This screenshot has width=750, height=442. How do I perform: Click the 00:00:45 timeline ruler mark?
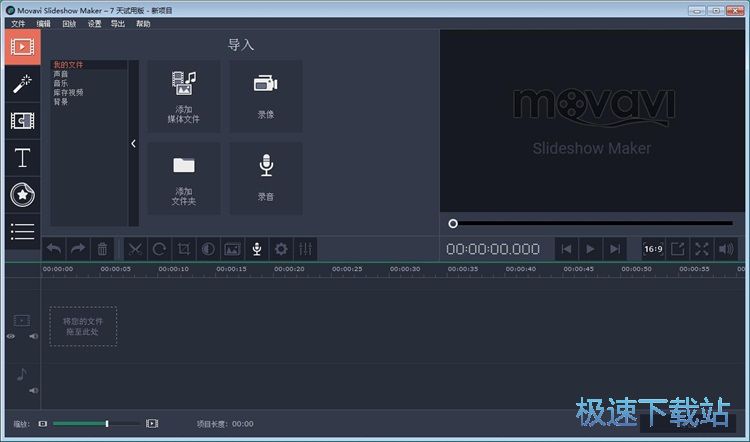click(x=578, y=269)
